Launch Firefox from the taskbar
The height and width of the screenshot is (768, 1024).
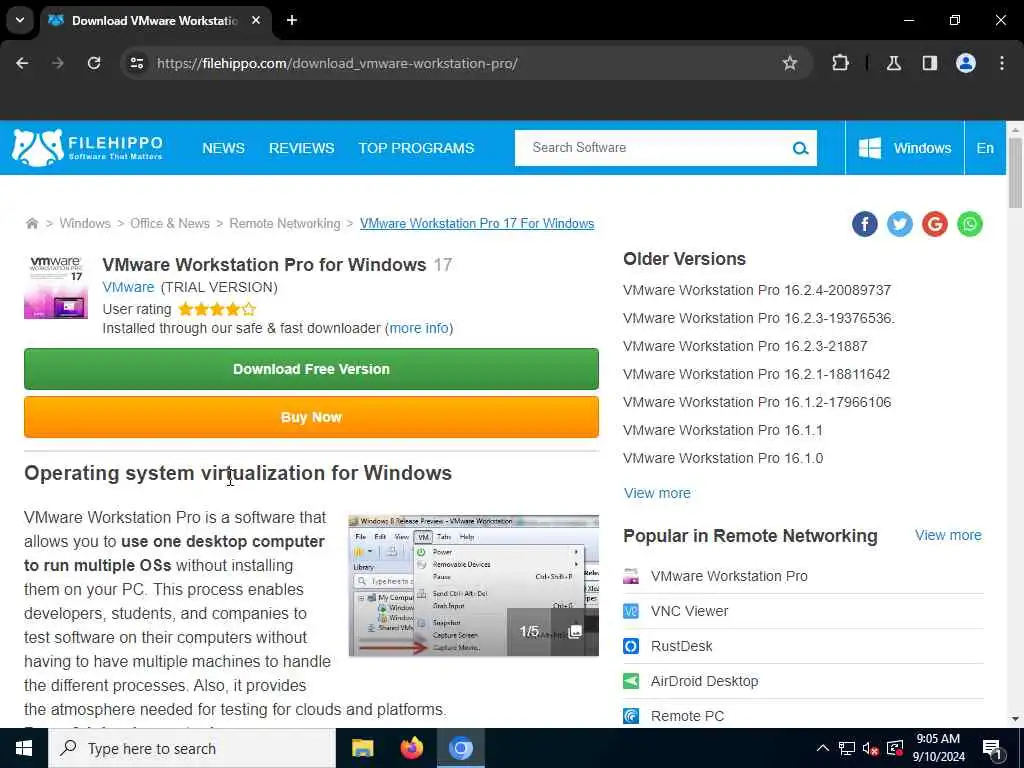pos(411,748)
